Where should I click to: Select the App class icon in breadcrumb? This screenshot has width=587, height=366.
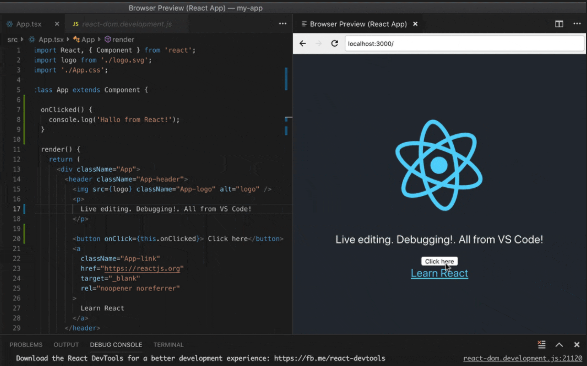tap(76, 39)
